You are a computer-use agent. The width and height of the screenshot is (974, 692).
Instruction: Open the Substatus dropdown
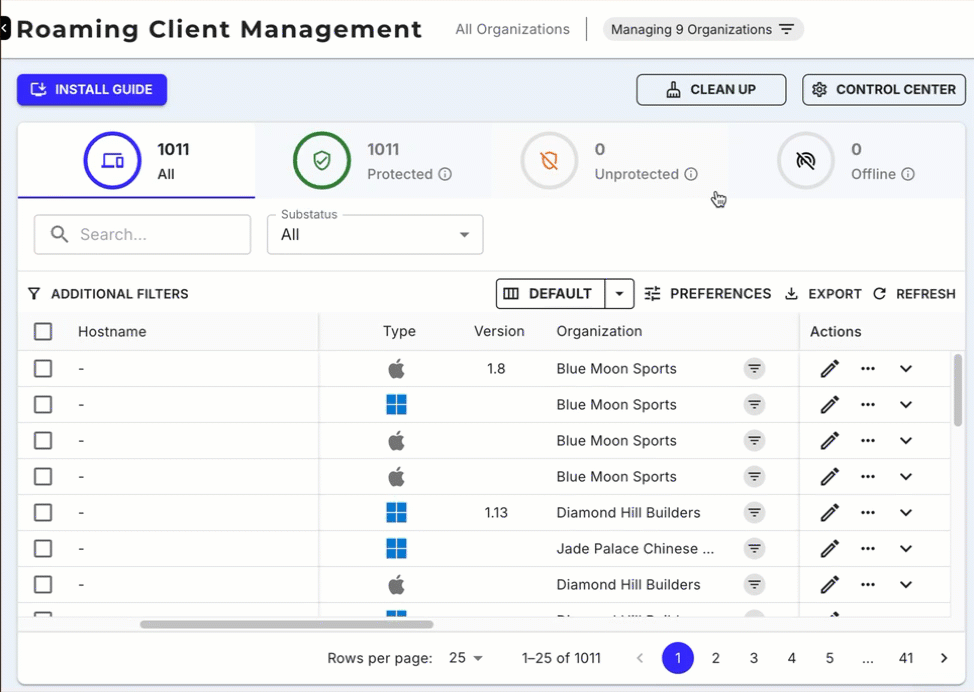coord(375,234)
